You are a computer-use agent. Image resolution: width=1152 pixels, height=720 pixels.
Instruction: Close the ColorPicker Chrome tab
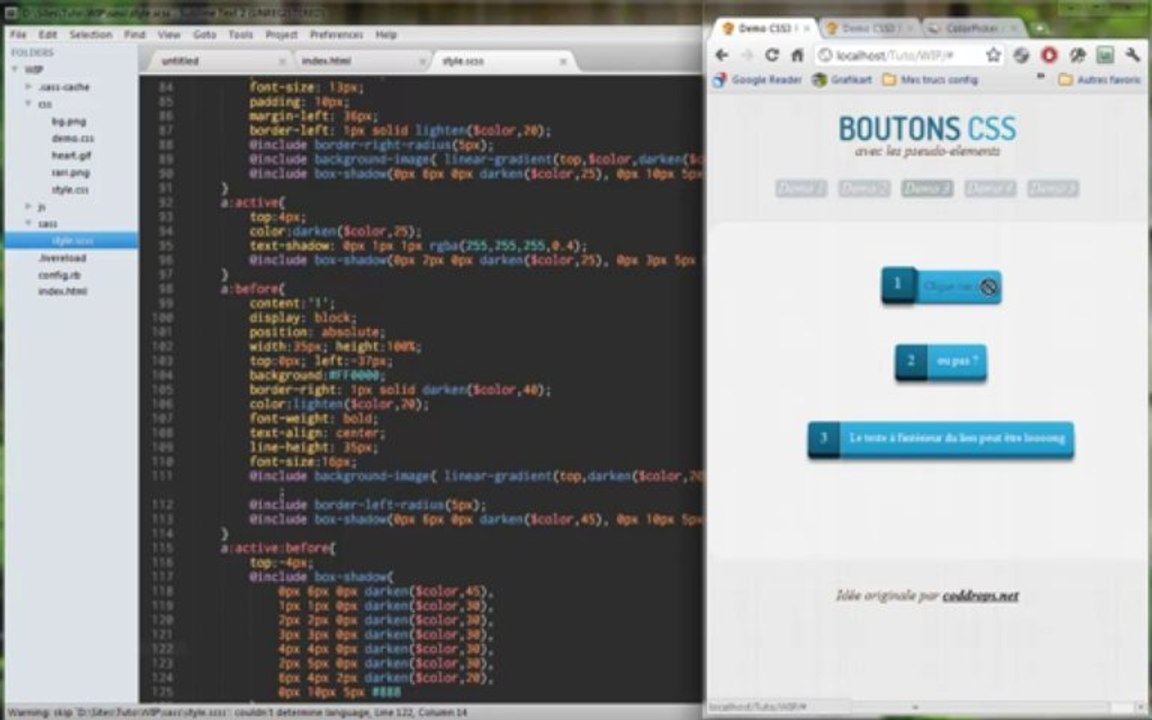click(1015, 29)
